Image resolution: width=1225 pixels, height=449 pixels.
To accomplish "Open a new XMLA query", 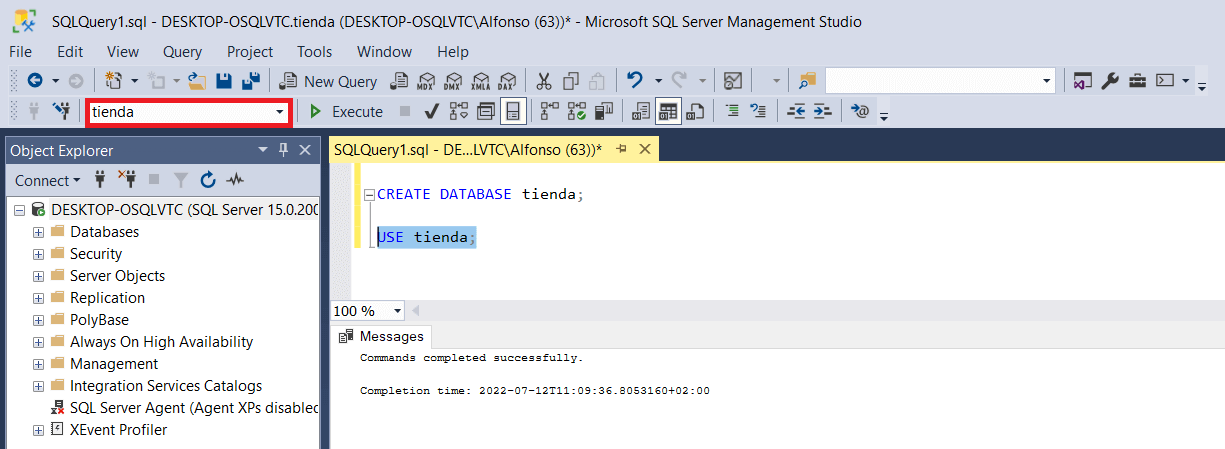I will pyautogui.click(x=480, y=81).
